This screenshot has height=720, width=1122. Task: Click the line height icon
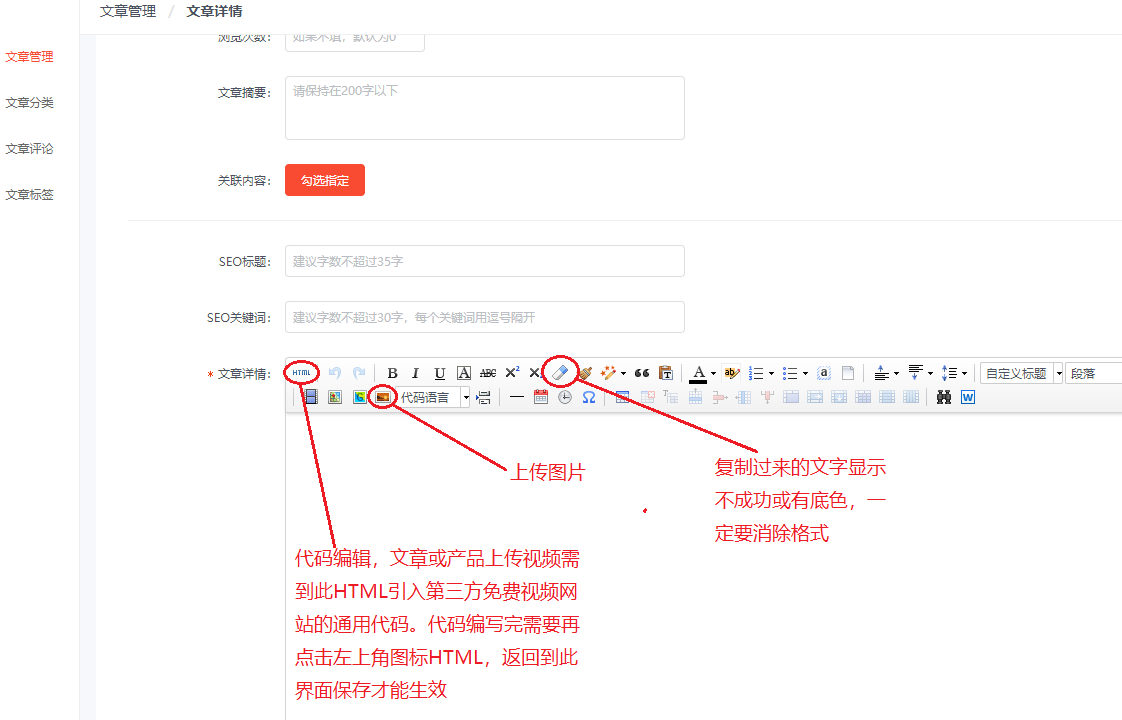point(949,373)
